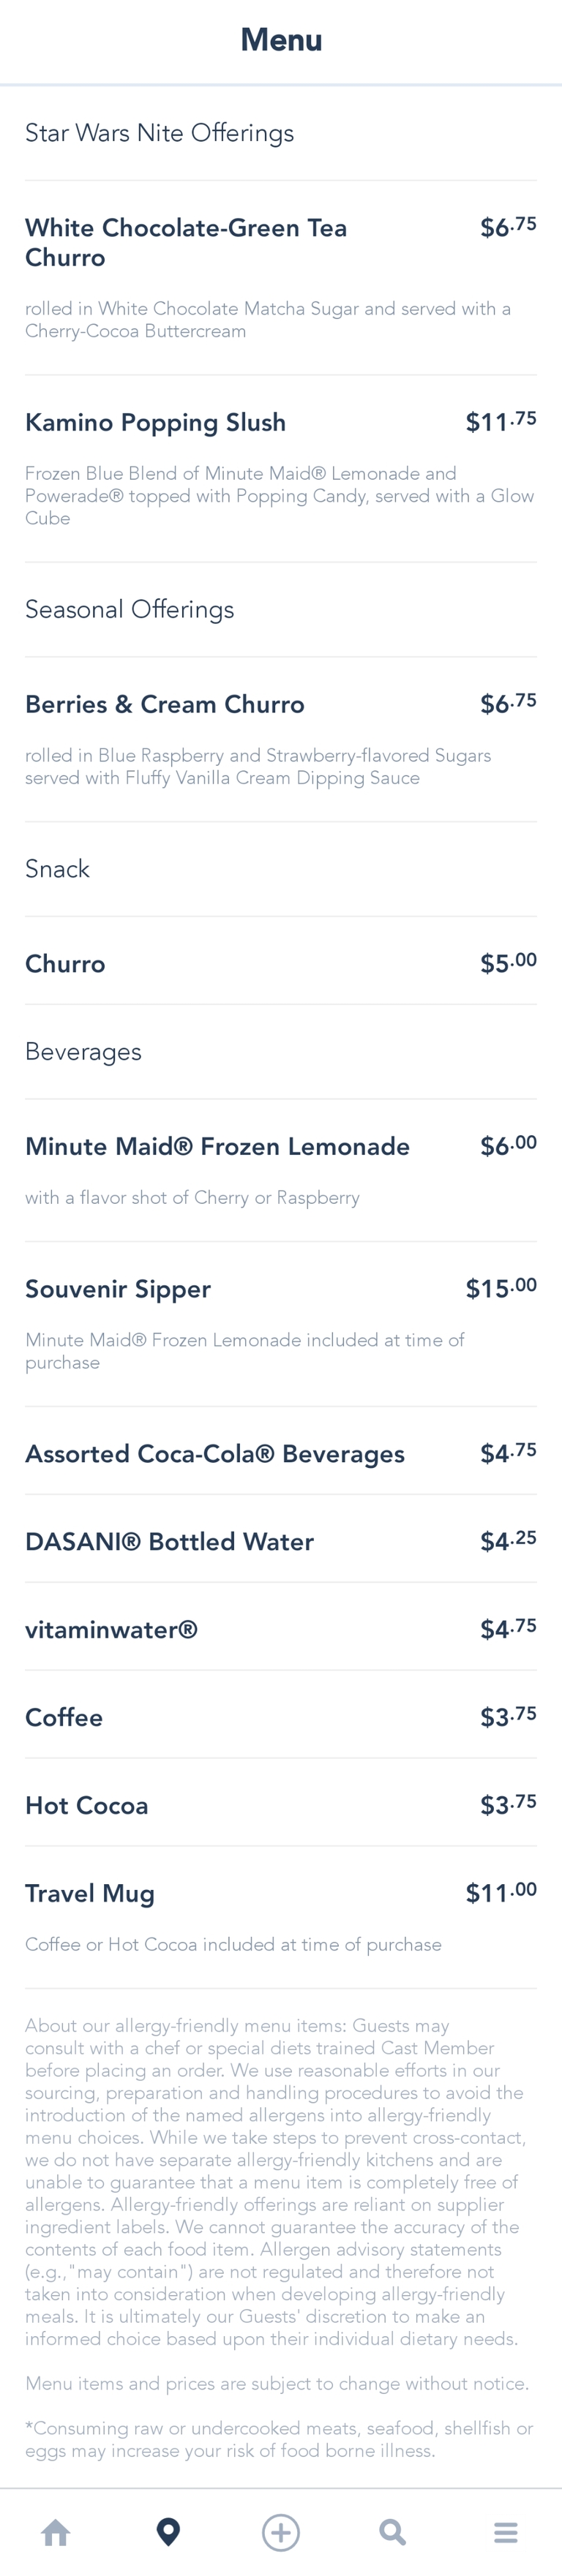This screenshot has height=2576, width=562.
Task: Select the Kamino Popping Slush item
Action: 156,423
